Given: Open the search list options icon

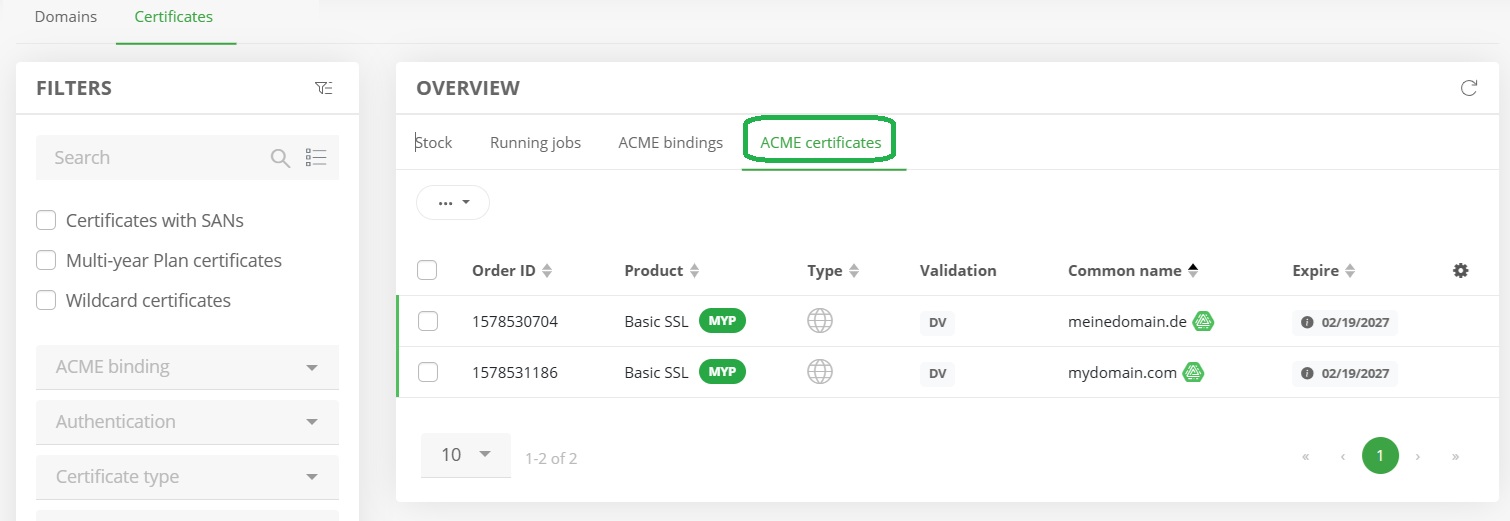Looking at the screenshot, I should tap(316, 158).
